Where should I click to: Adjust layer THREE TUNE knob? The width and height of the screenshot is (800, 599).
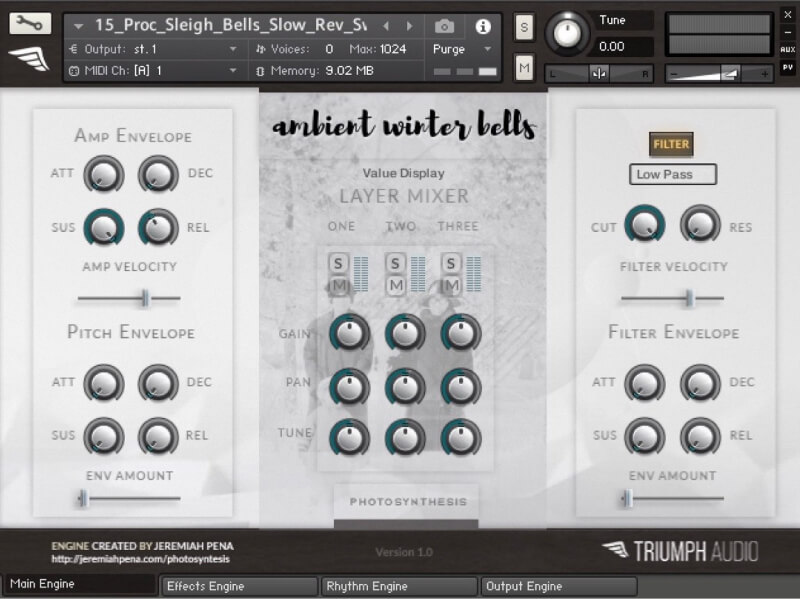(x=461, y=438)
